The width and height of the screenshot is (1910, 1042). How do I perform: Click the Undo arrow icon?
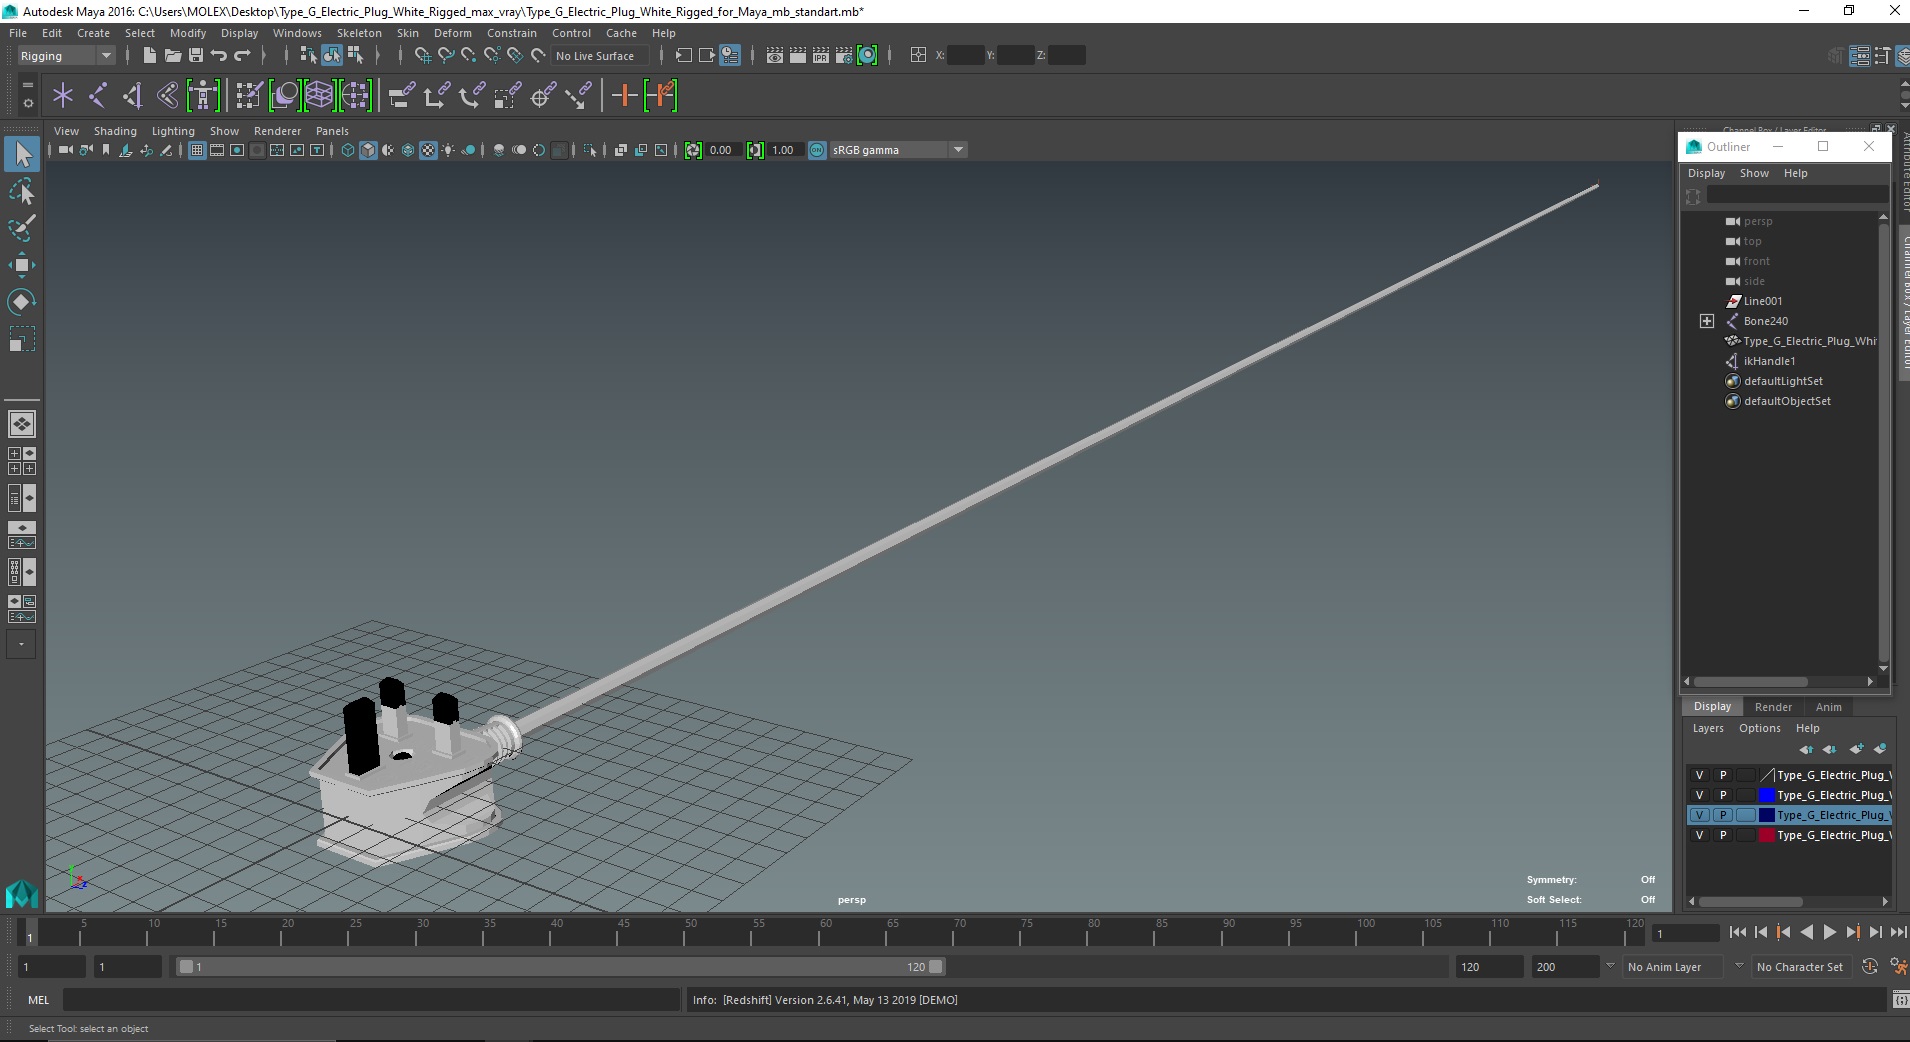pyautogui.click(x=219, y=55)
